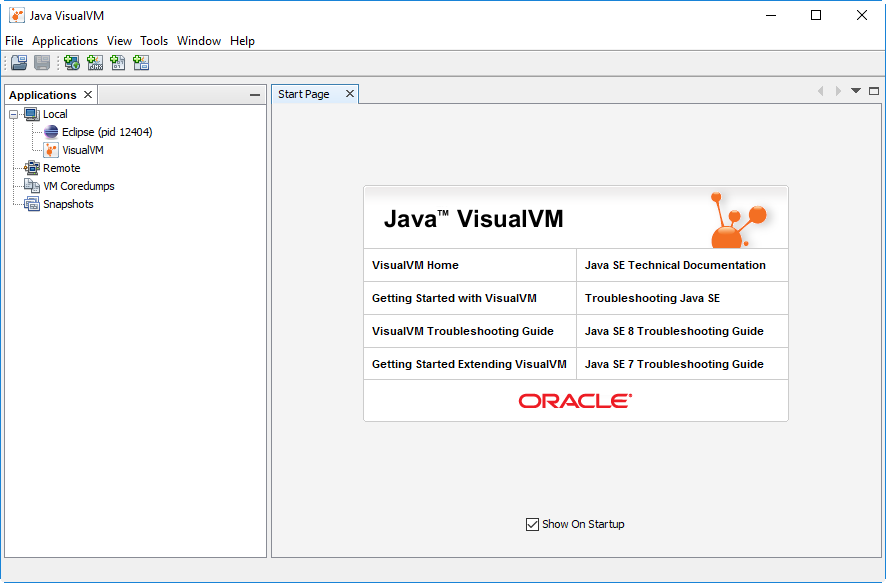This screenshot has width=886, height=583.
Task: Click the Add Remote Host toolbar icon
Action: pos(72,63)
